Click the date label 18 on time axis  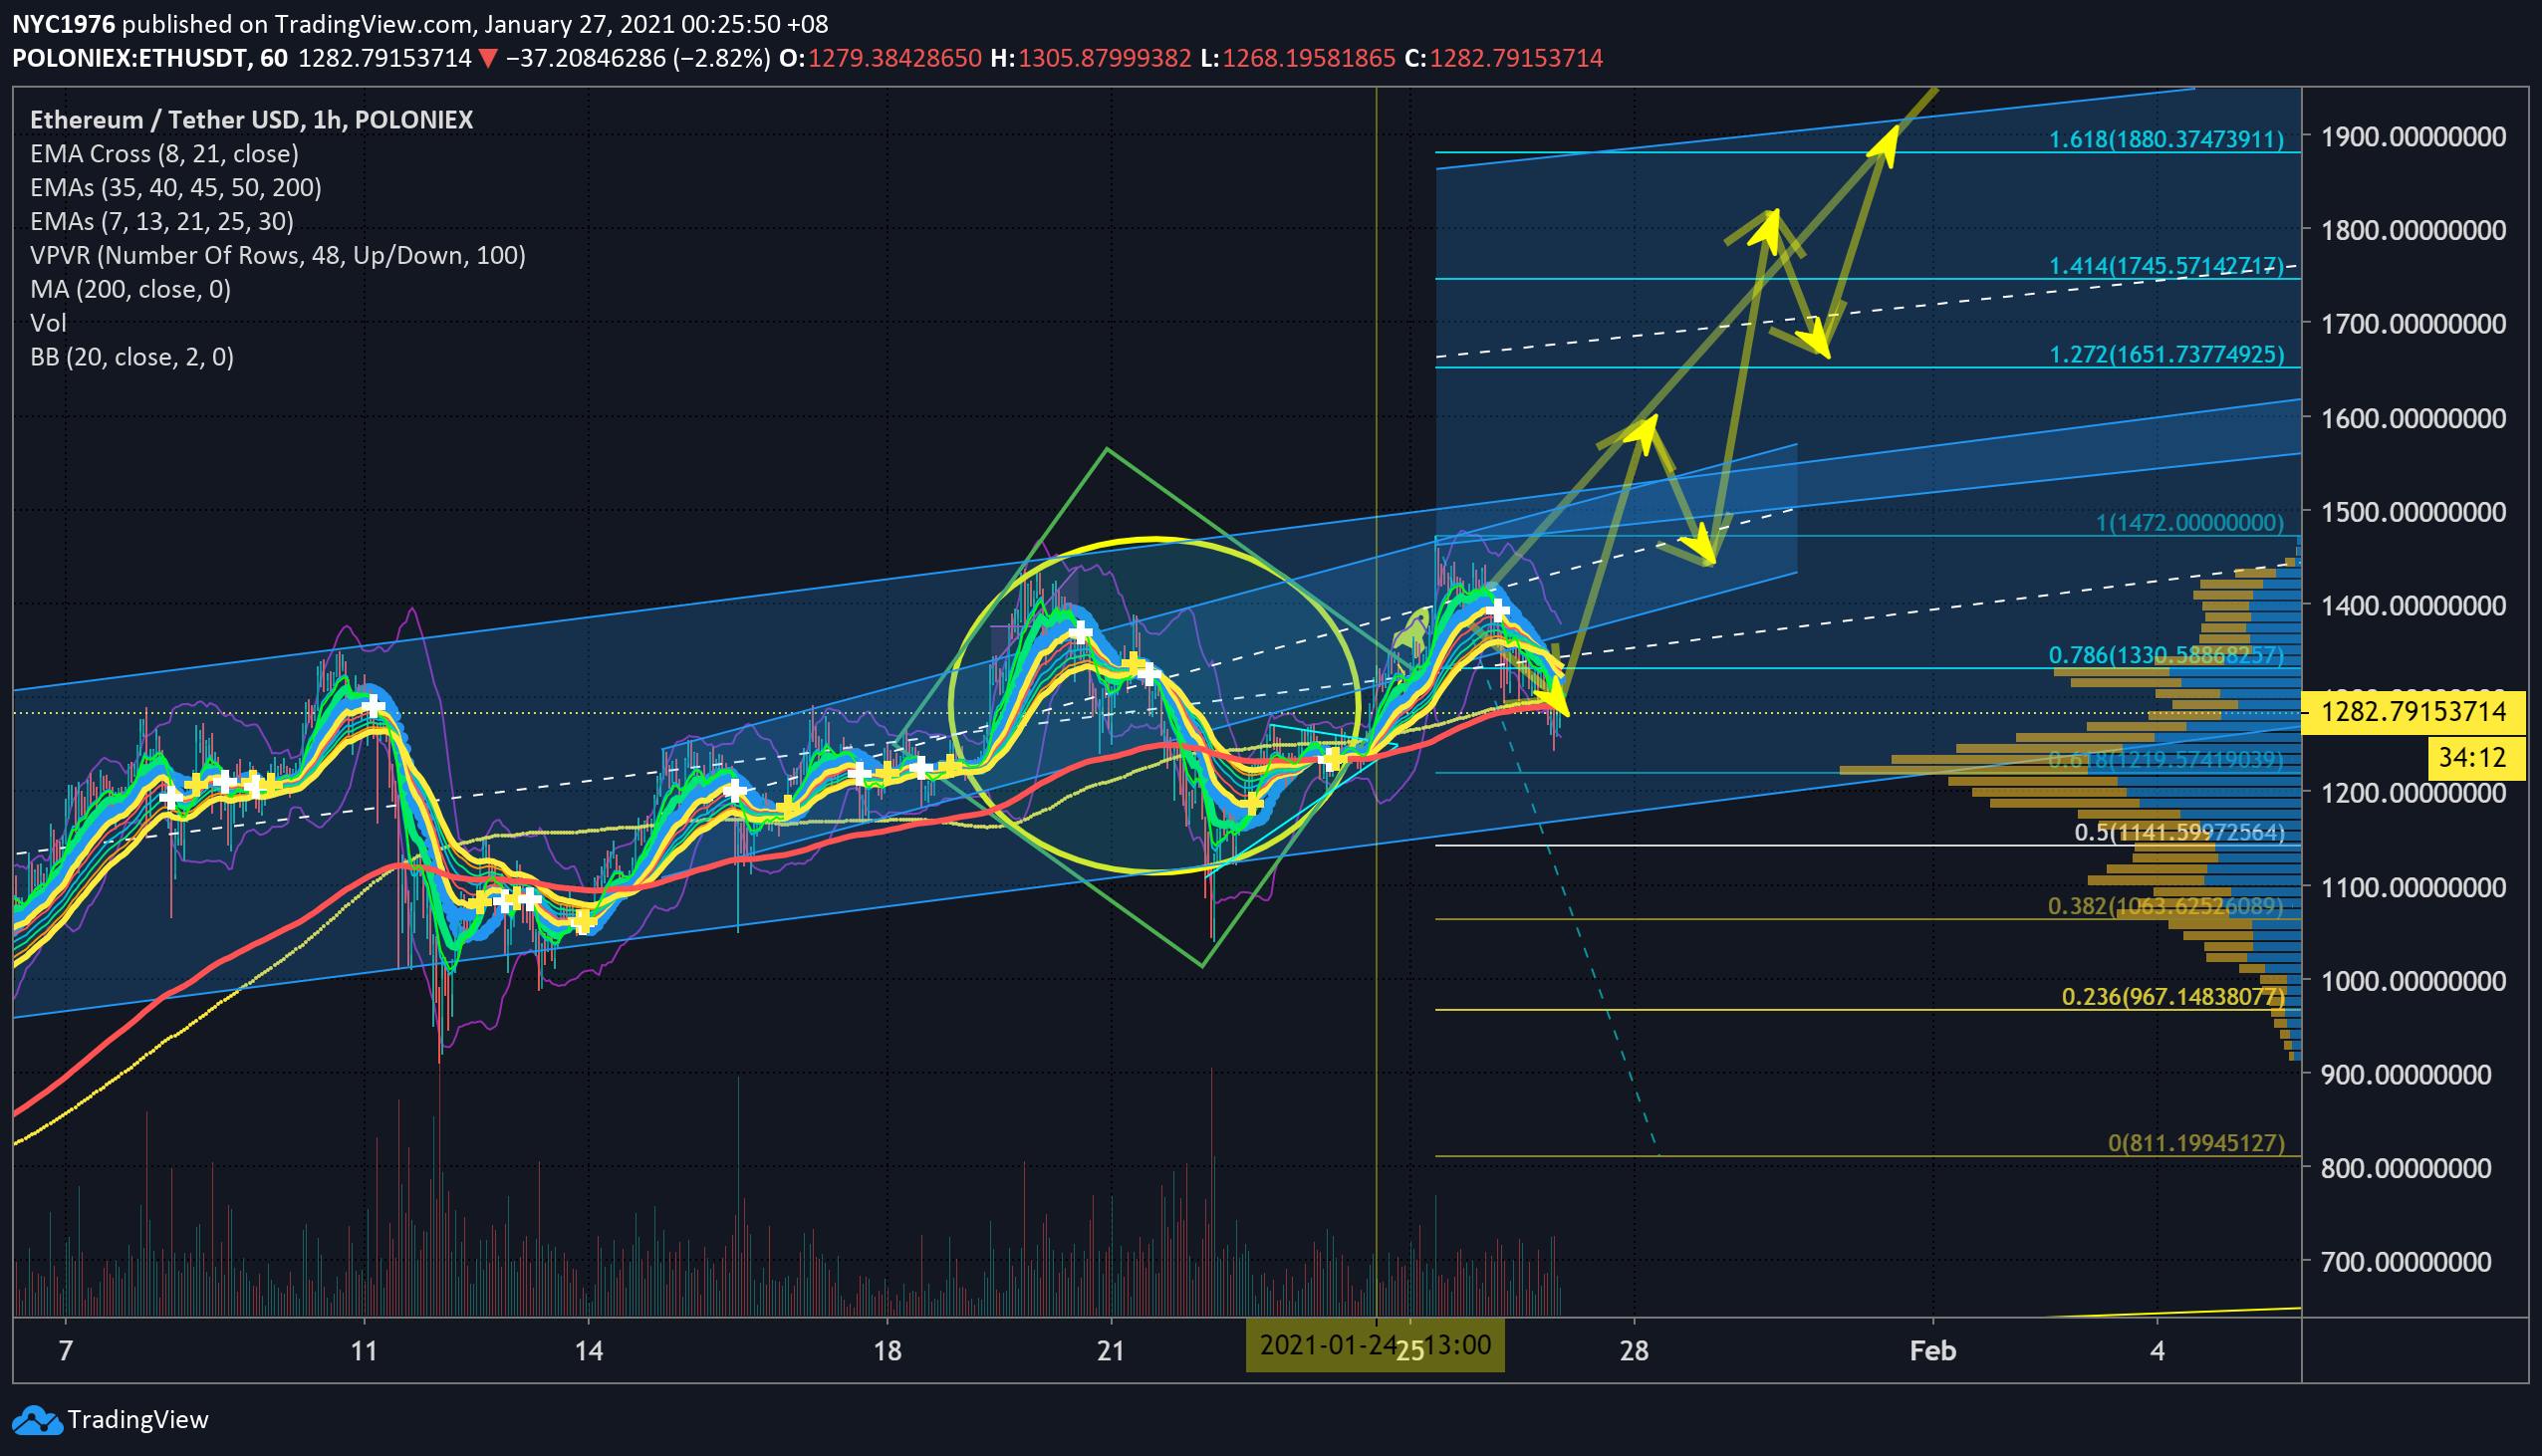pos(887,1352)
